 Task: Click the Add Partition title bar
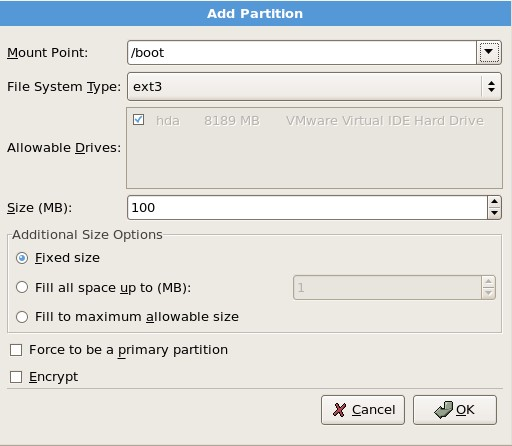click(255, 13)
